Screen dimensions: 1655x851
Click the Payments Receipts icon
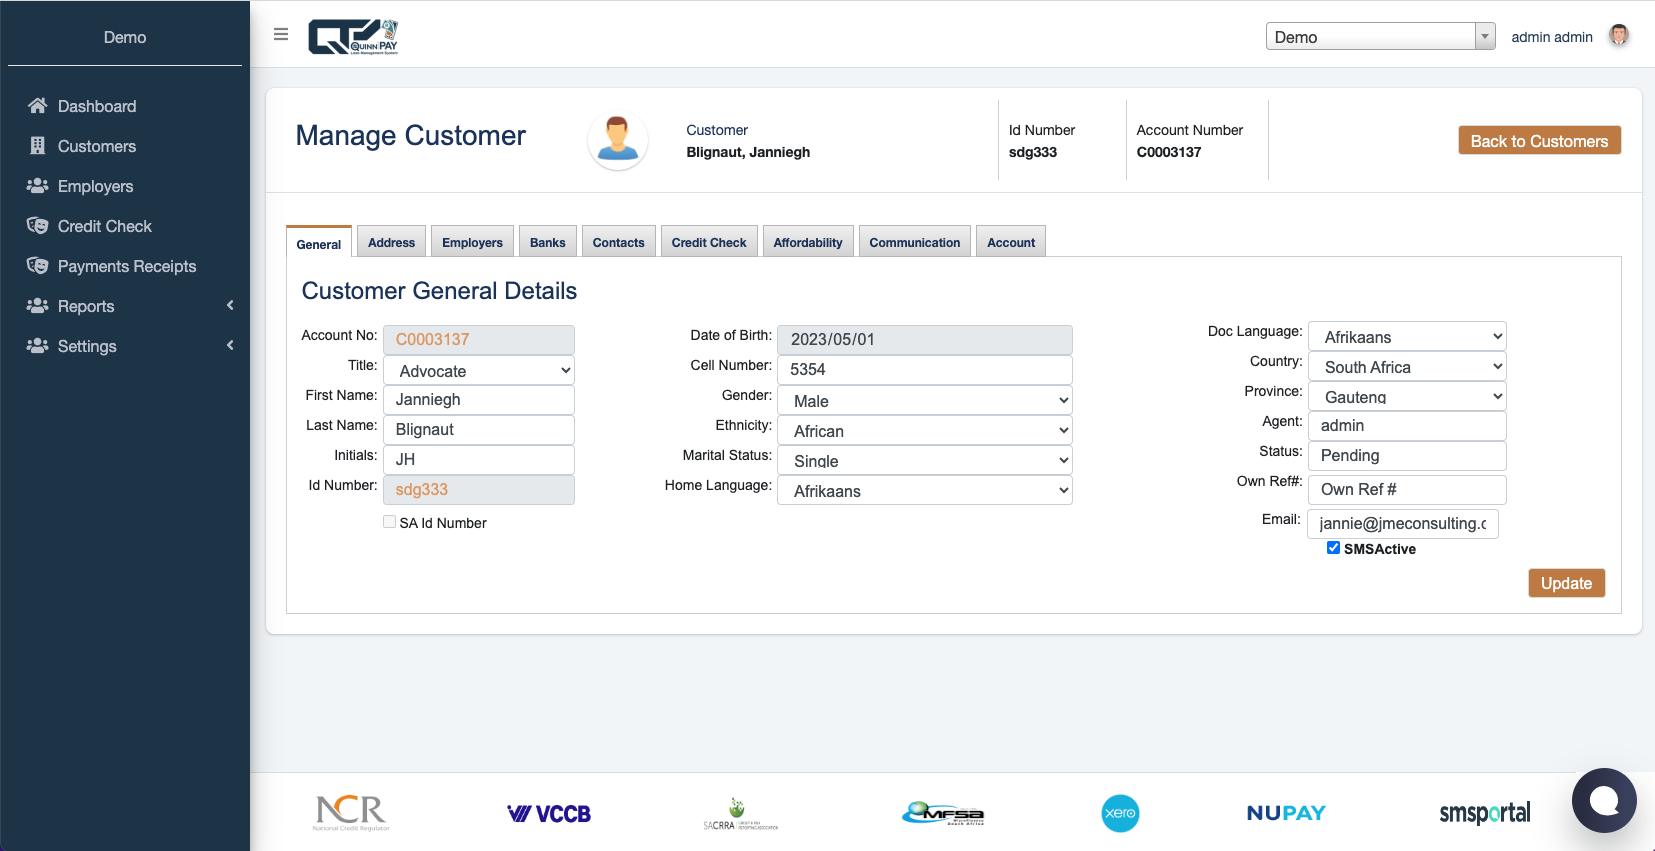[38, 266]
